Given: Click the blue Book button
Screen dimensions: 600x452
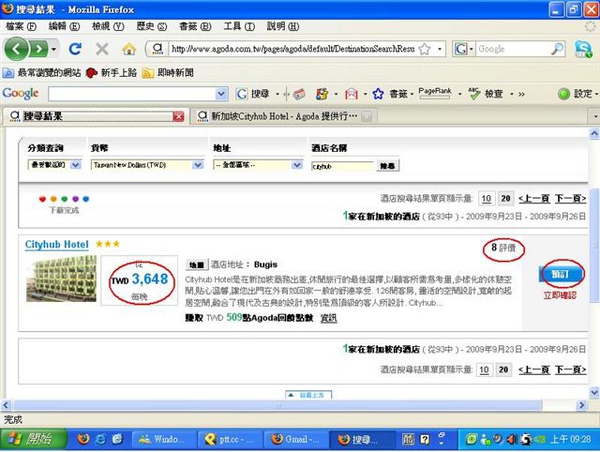Looking at the screenshot, I should [x=561, y=274].
